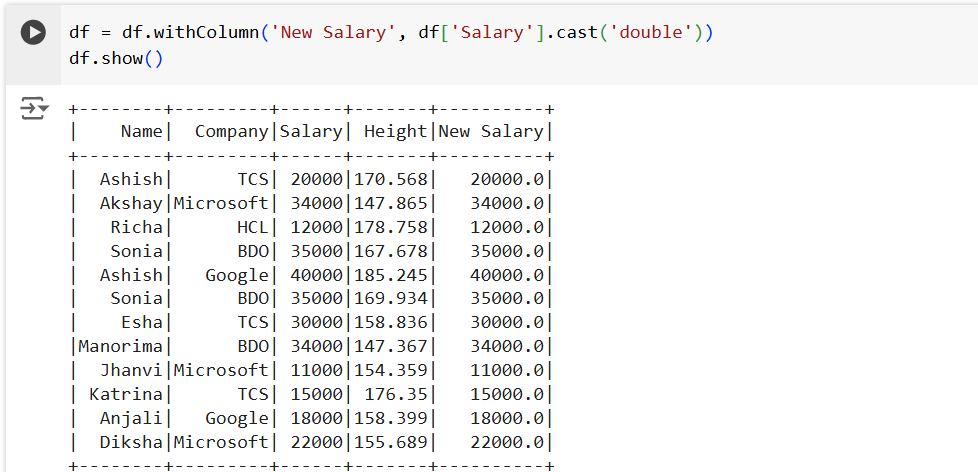Click the Height column header in the output
Image resolution: width=978 pixels, height=472 pixels.
point(395,131)
